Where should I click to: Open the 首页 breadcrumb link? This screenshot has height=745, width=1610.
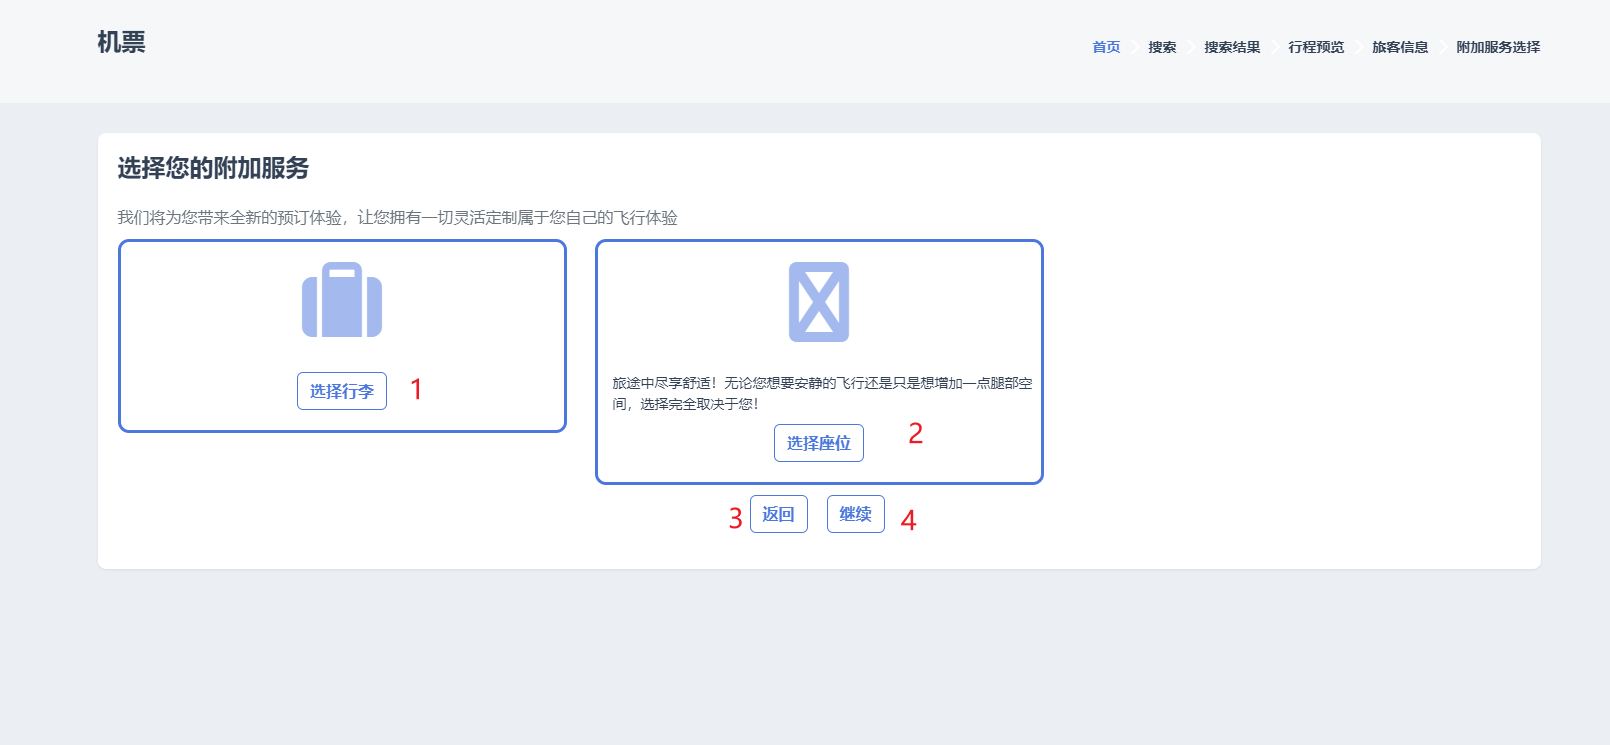pos(1106,47)
